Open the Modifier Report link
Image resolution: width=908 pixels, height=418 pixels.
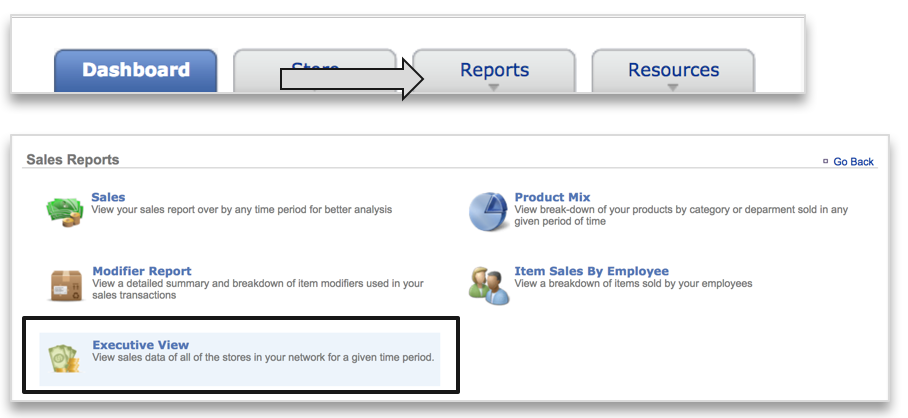(x=141, y=271)
